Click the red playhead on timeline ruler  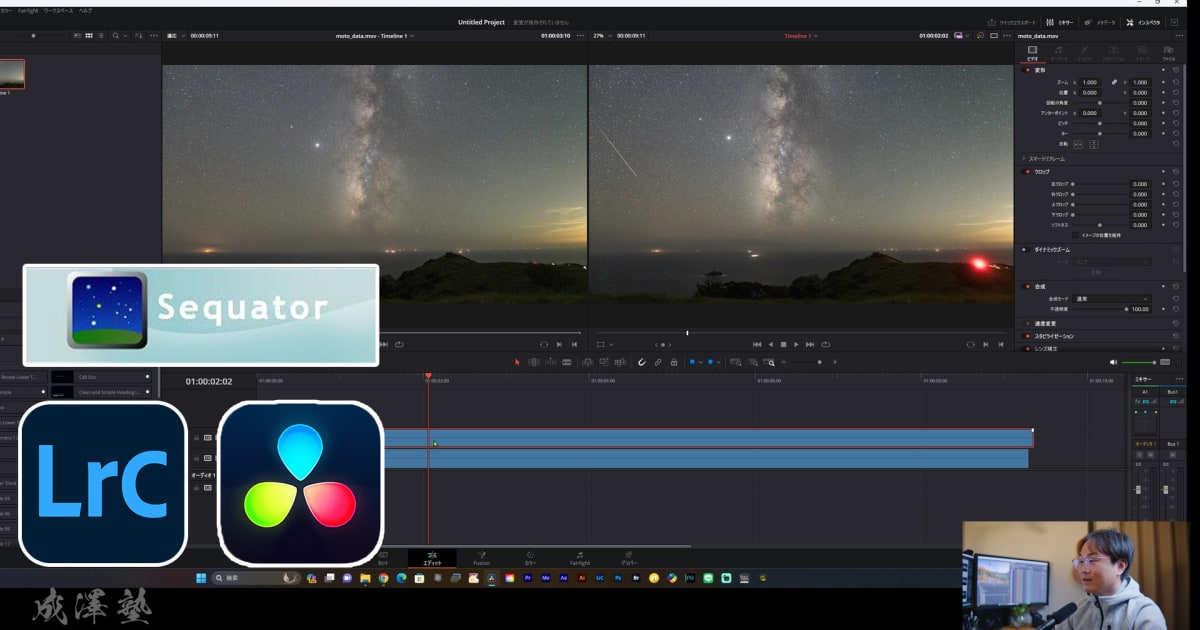(x=428, y=376)
